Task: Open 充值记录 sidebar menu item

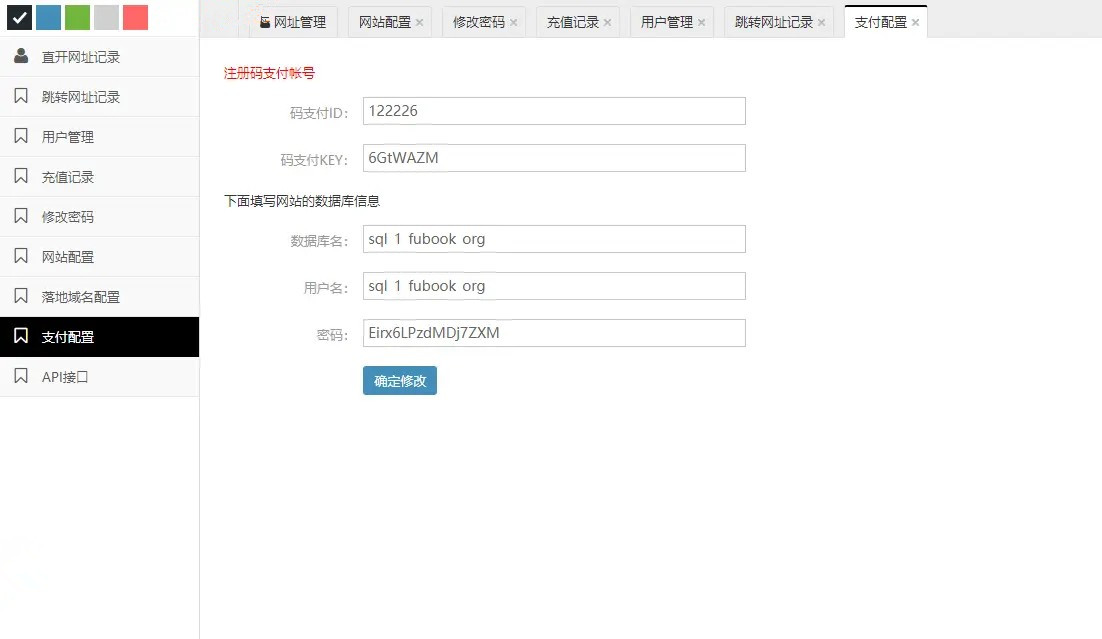Action: (100, 176)
